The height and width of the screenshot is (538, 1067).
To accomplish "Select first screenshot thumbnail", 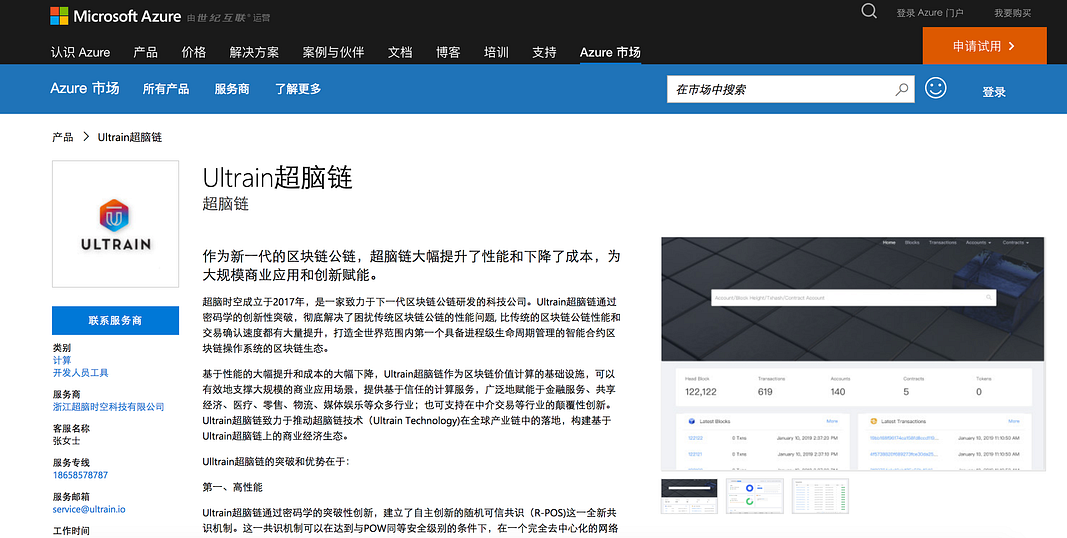I will point(689,496).
